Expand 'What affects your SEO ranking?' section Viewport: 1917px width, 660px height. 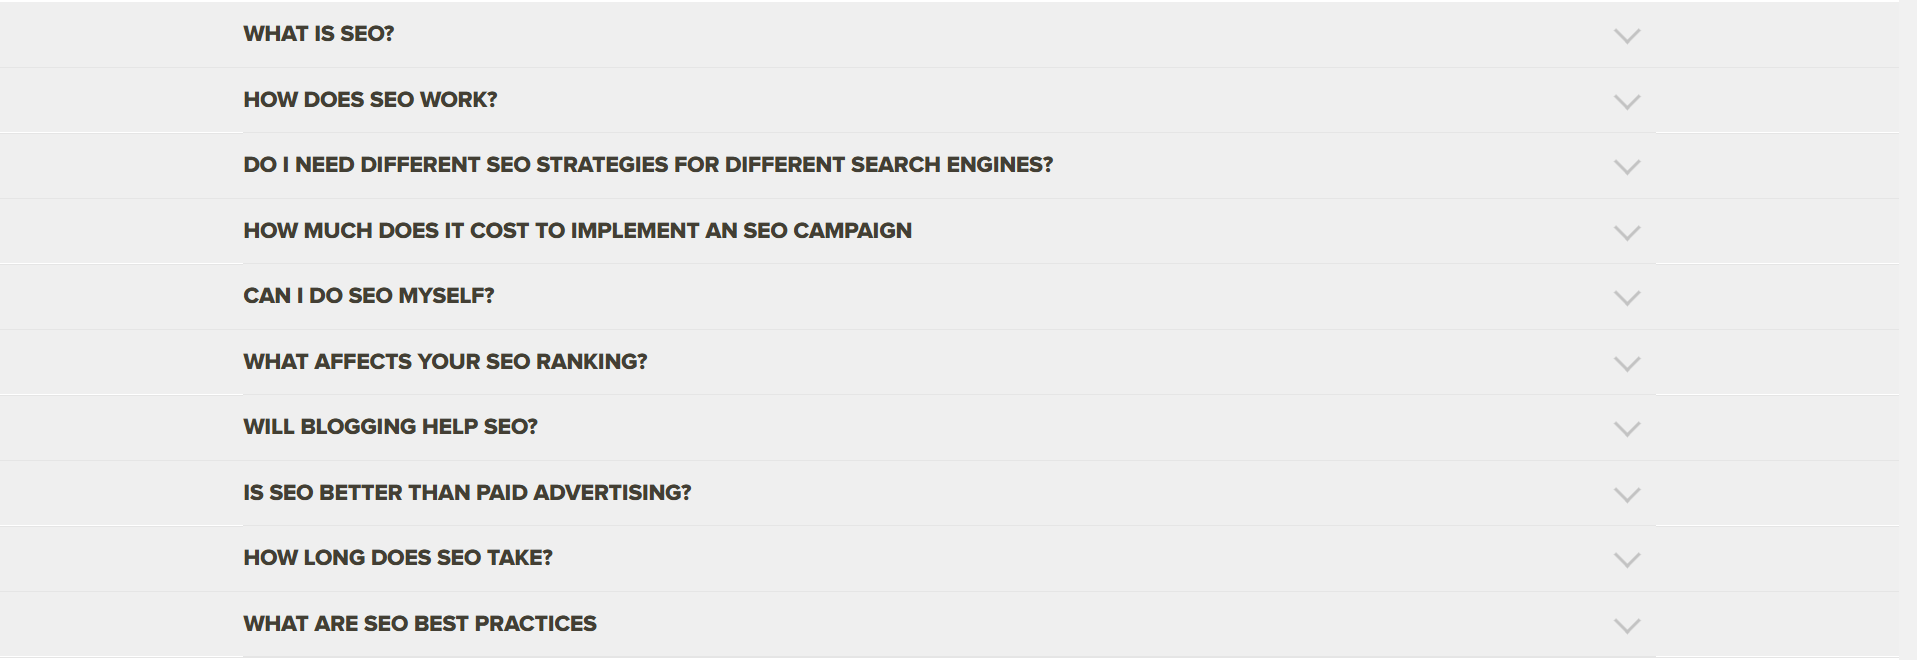pos(445,362)
